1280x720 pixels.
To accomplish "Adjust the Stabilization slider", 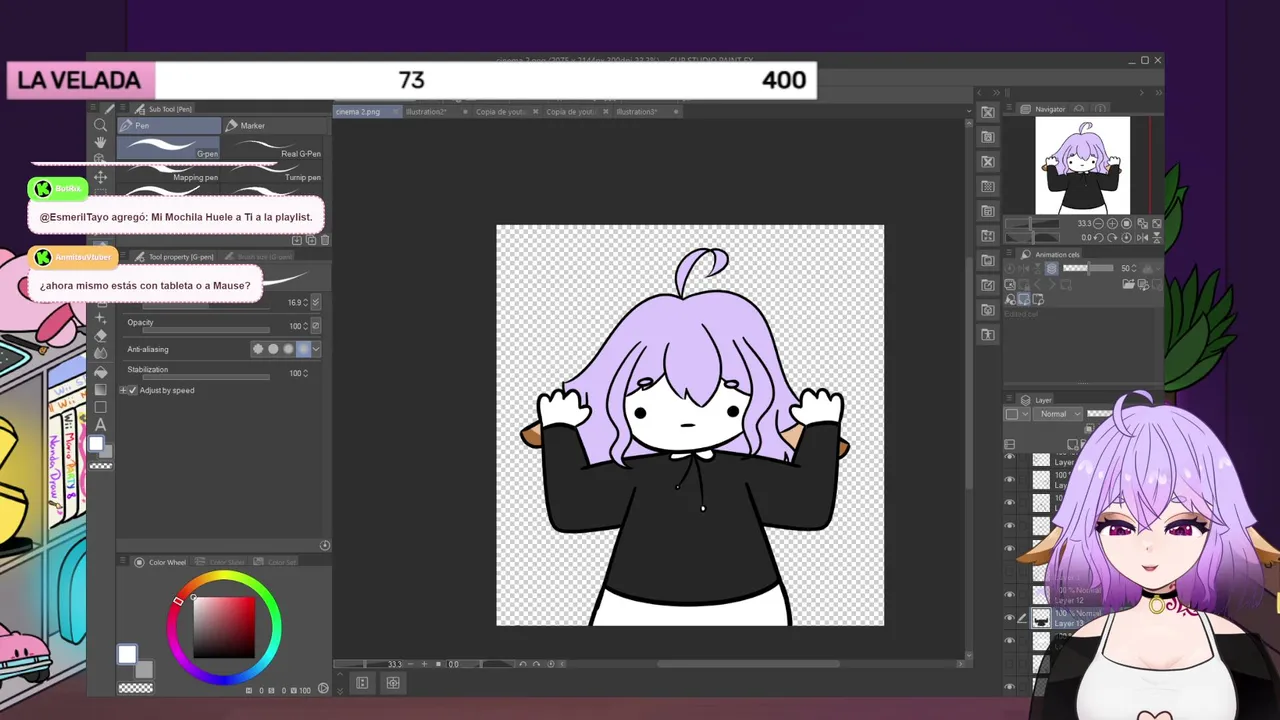I will (206, 377).
